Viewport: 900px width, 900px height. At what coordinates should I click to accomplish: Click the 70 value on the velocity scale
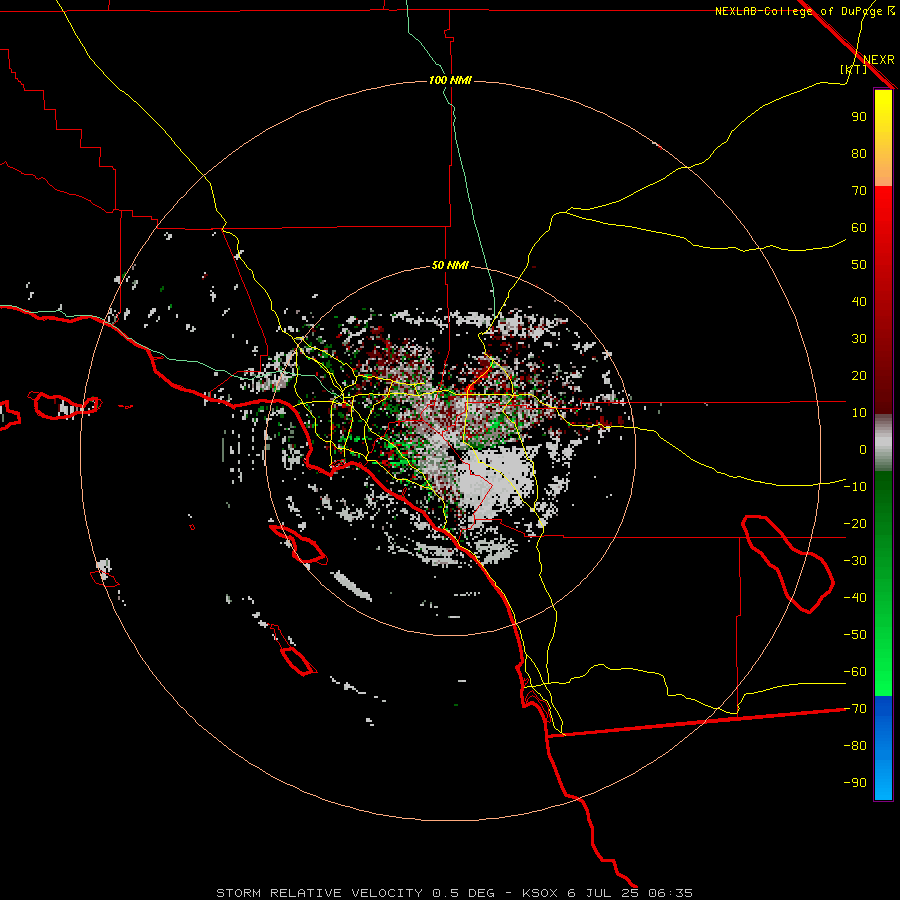[859, 191]
